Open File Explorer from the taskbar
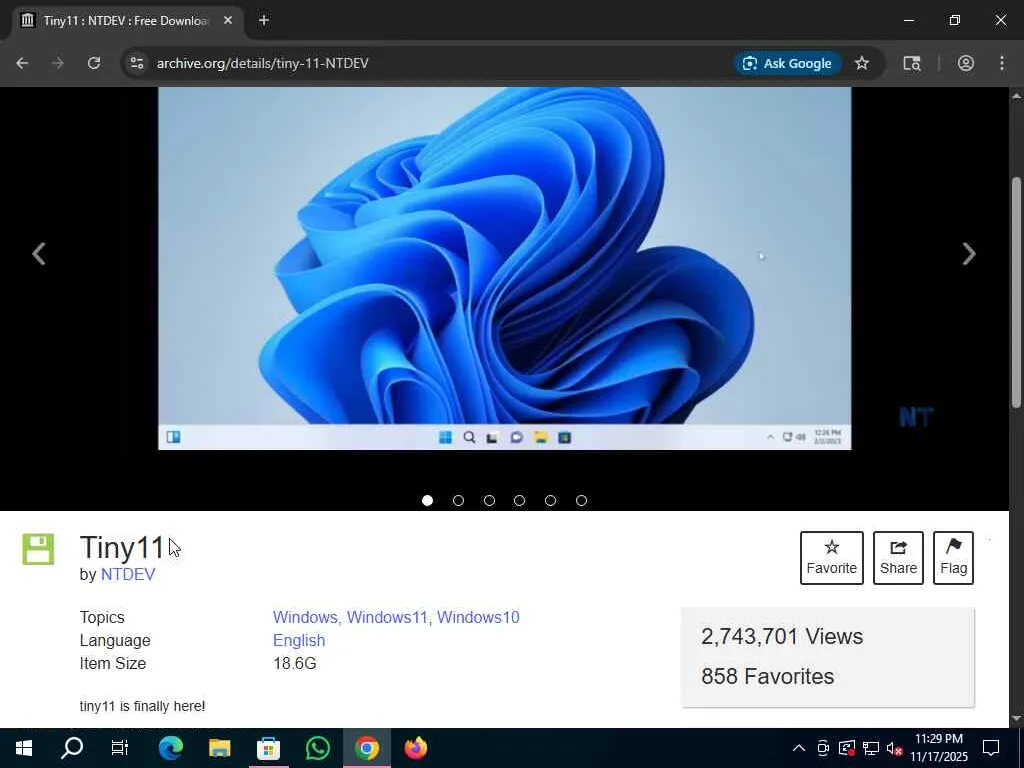The image size is (1024, 768). point(219,748)
